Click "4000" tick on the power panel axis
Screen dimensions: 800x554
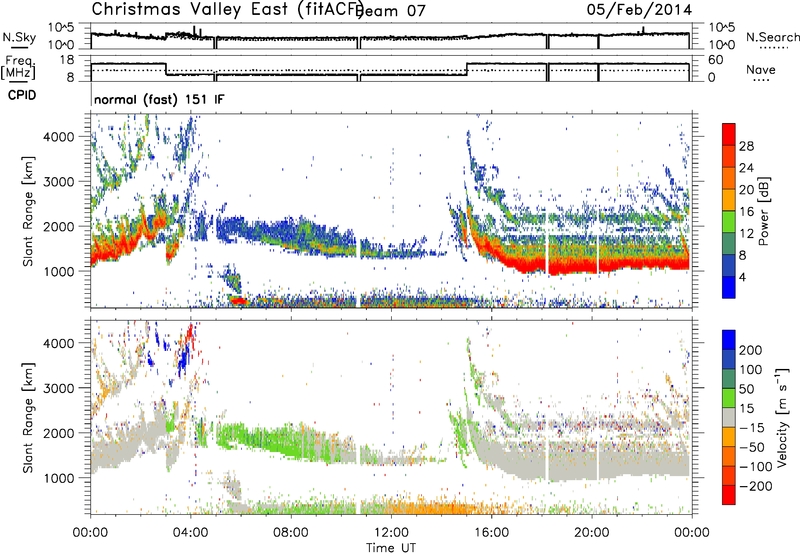(x=59, y=137)
